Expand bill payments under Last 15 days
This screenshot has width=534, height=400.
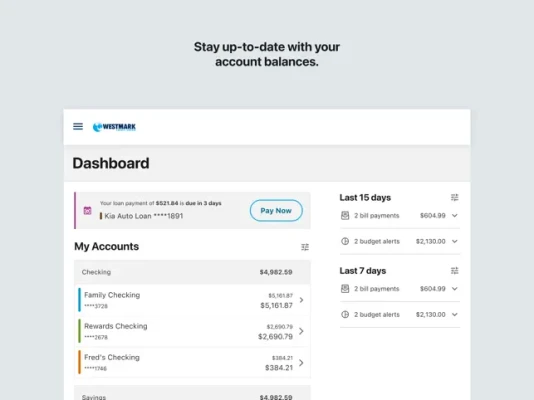click(x=455, y=215)
